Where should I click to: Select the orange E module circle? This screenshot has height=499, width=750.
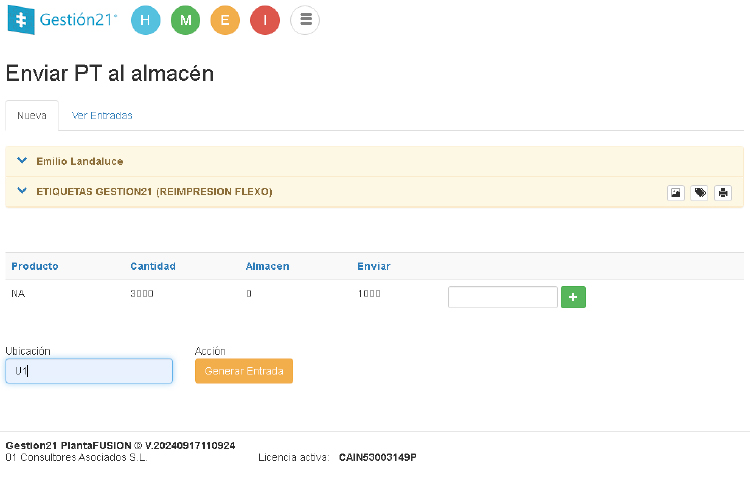pos(225,20)
